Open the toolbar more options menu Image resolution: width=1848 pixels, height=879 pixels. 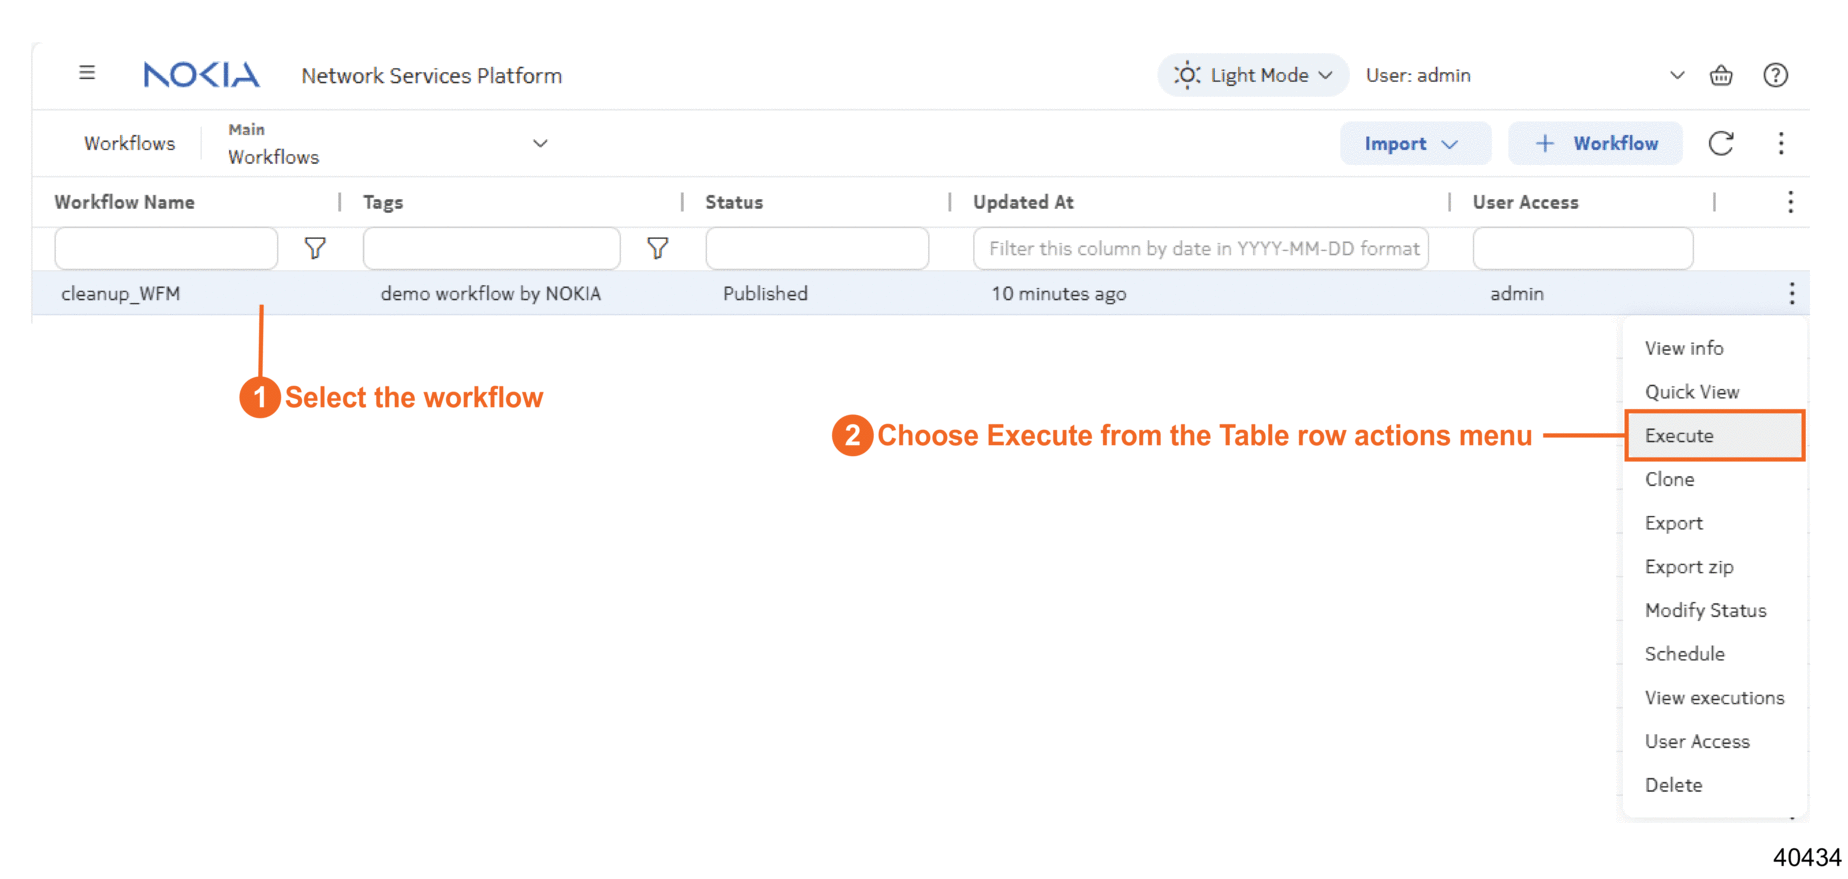pyautogui.click(x=1780, y=144)
